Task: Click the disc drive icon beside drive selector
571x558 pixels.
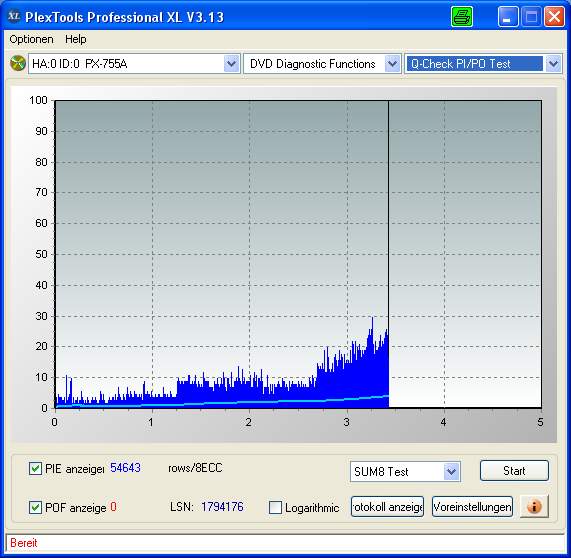Action: coord(18,63)
